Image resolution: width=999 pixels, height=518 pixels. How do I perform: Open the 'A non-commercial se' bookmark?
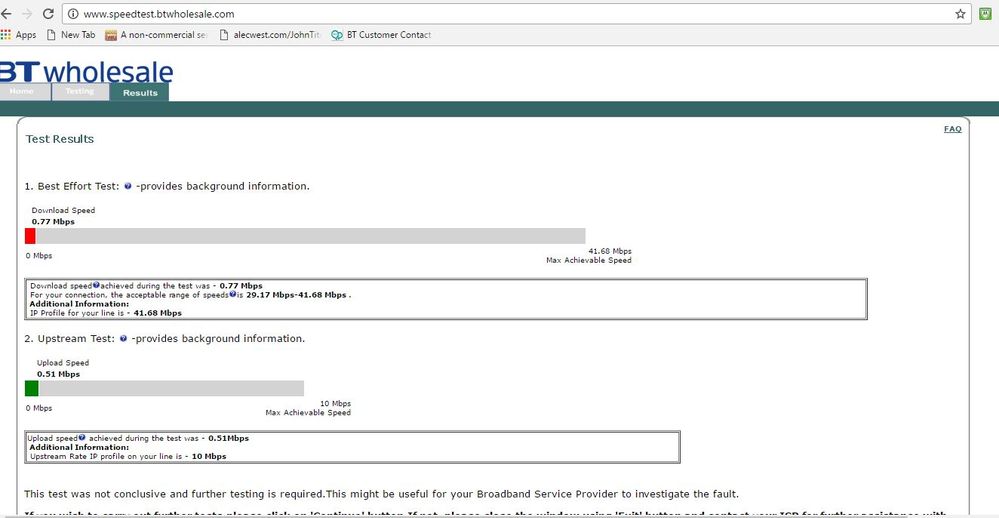(156, 35)
